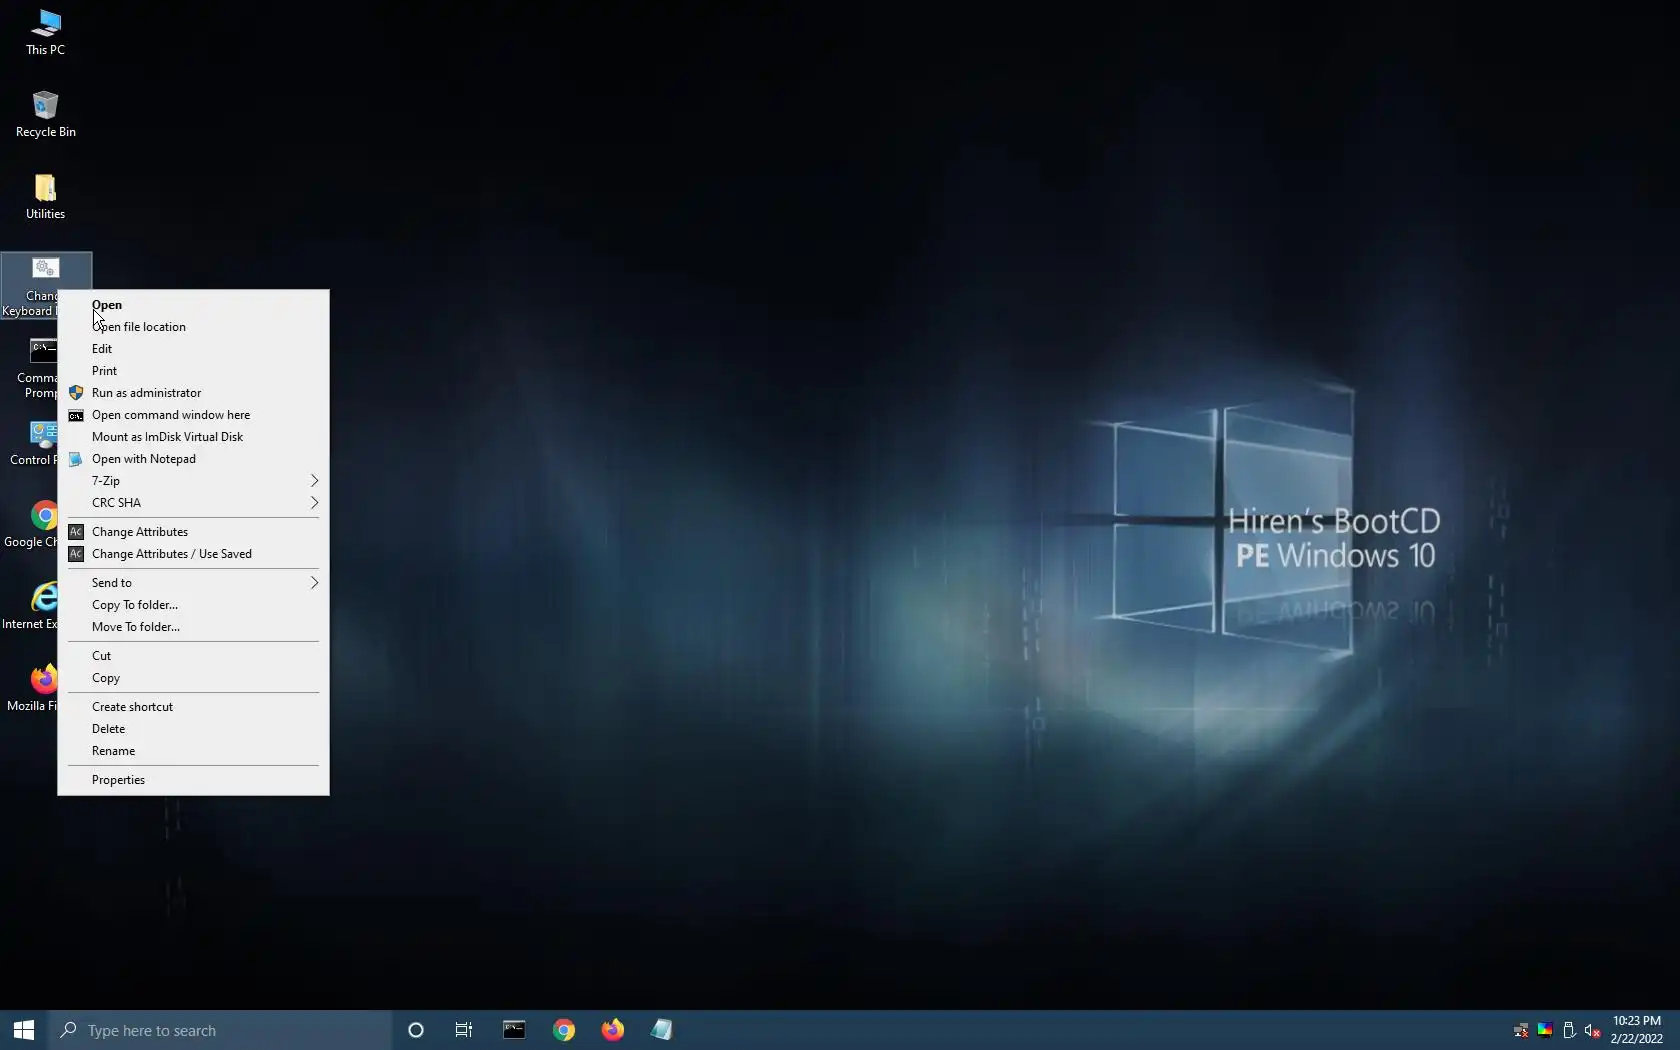Select Delete from the context menu
This screenshot has width=1680, height=1050.
click(193, 729)
